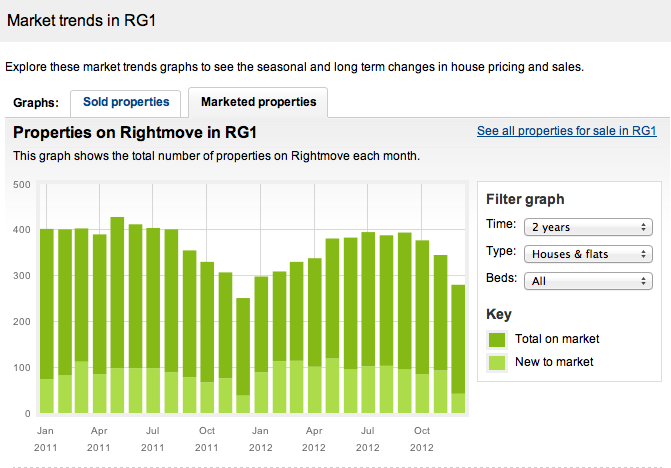671x468 pixels.
Task: Click the 'Apr 2011' x-axis label
Action: [x=99, y=439]
